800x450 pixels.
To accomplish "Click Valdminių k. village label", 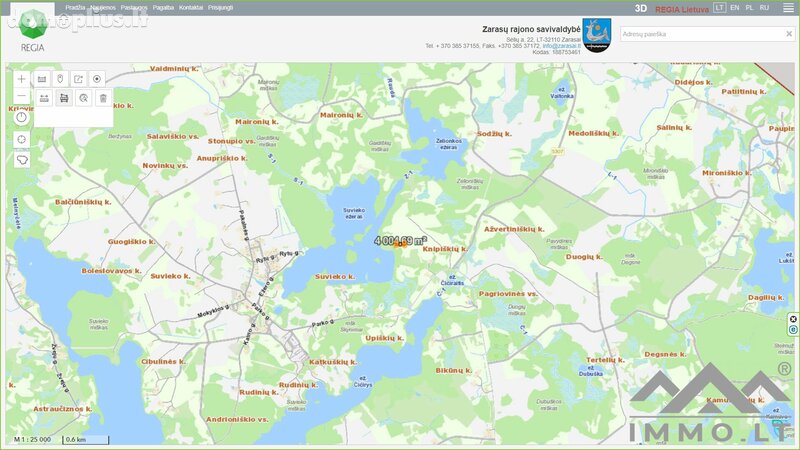I will click(174, 68).
